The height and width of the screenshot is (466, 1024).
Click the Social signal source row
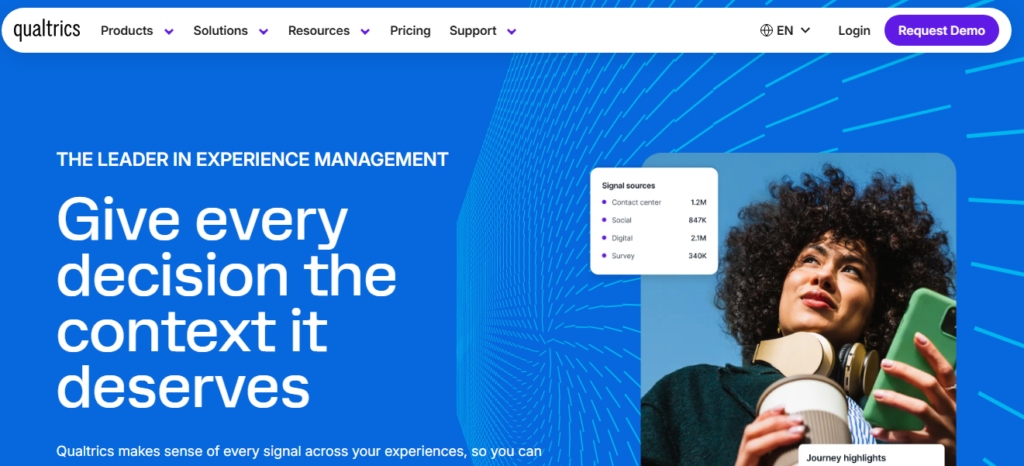654,220
